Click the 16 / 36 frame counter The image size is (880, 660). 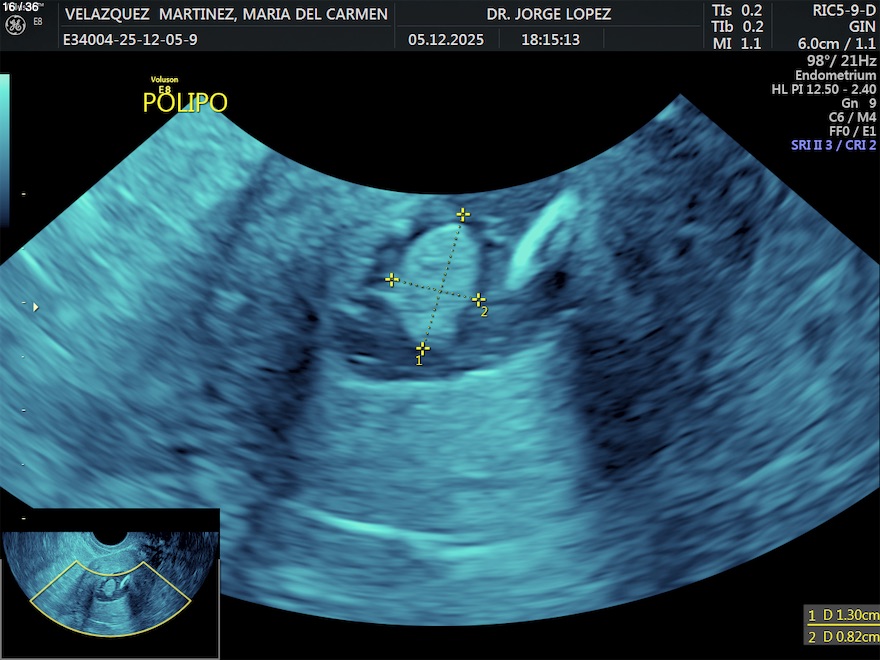pos(20,7)
